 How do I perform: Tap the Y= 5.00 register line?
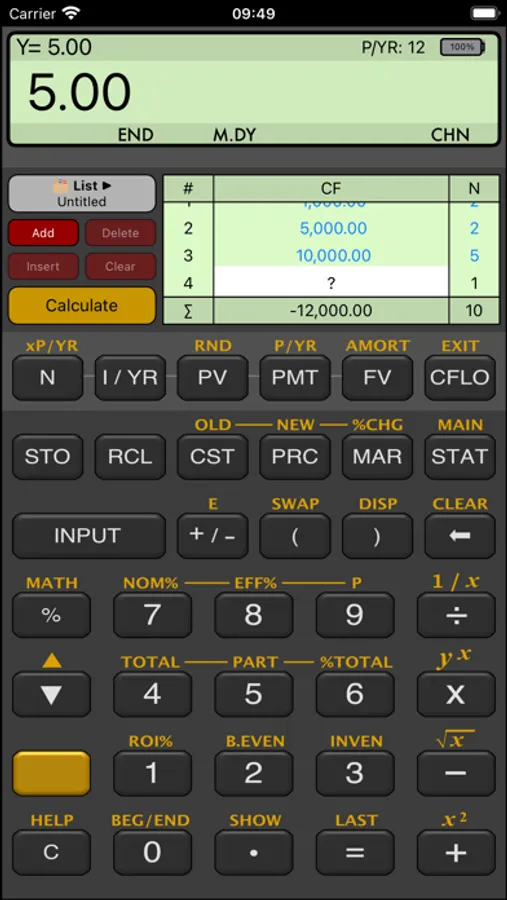(x=54, y=47)
